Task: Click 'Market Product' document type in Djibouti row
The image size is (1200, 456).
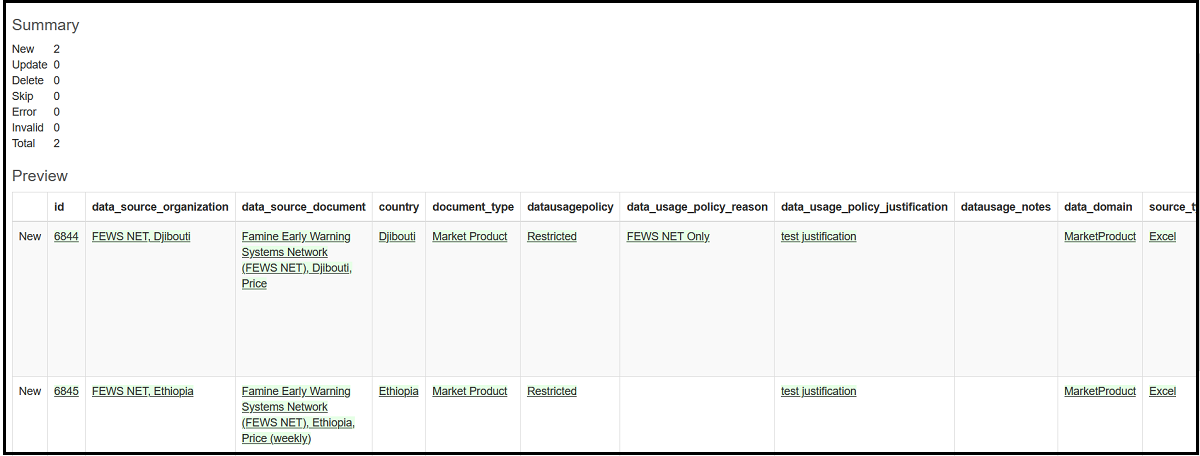Action: click(x=469, y=237)
